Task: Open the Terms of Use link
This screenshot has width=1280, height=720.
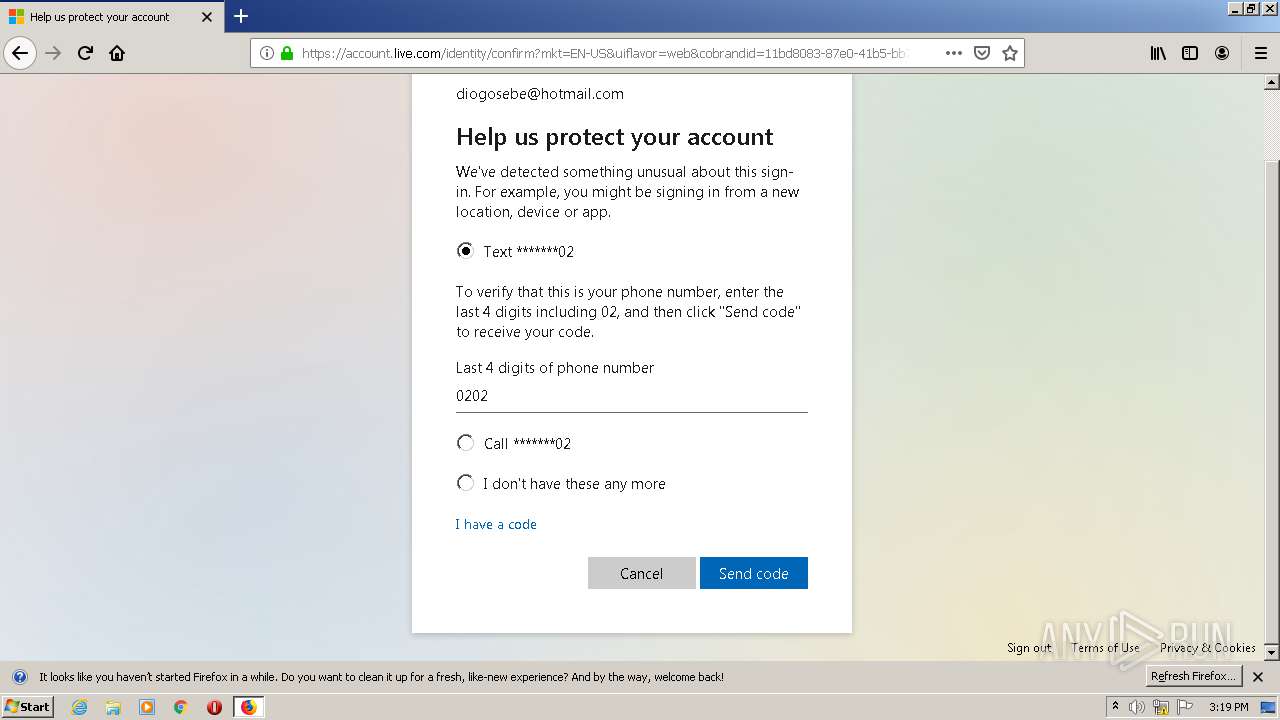Action: click(1106, 648)
